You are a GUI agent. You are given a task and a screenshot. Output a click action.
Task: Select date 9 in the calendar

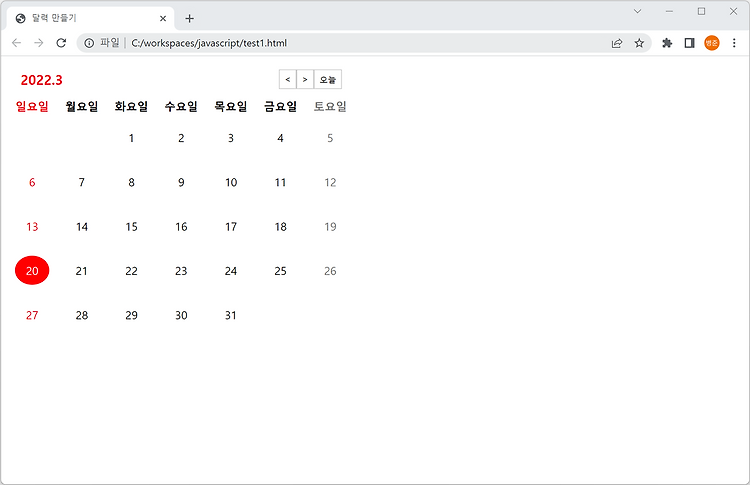[181, 182]
